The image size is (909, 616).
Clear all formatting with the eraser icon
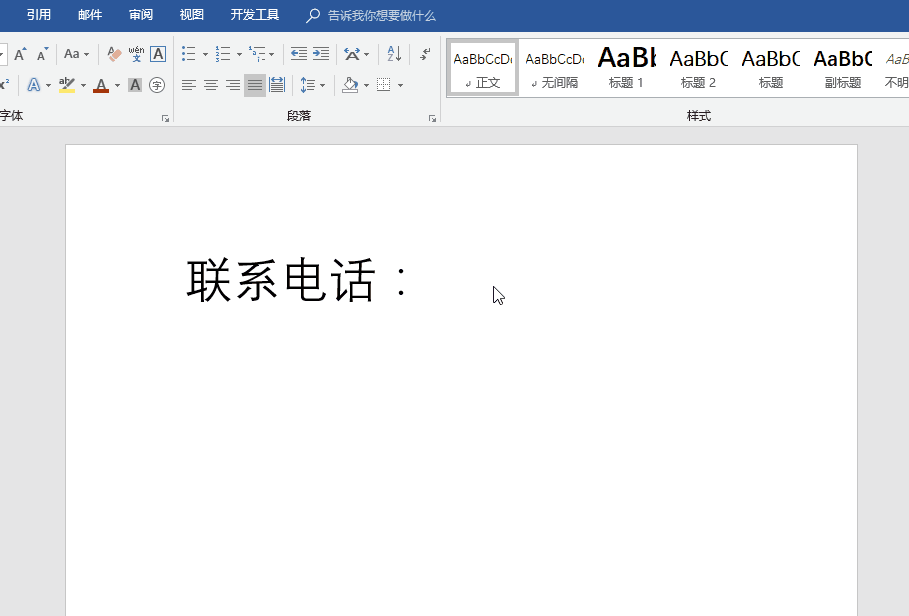tap(113, 54)
